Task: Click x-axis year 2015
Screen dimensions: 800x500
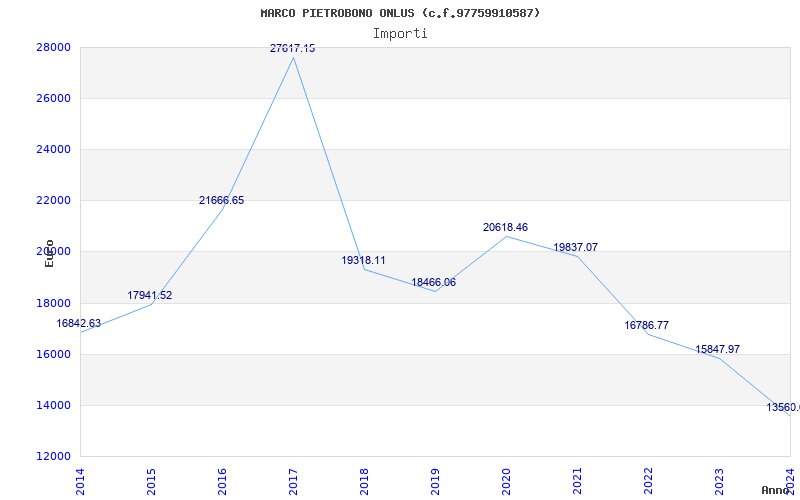Action: pyautogui.click(x=151, y=481)
